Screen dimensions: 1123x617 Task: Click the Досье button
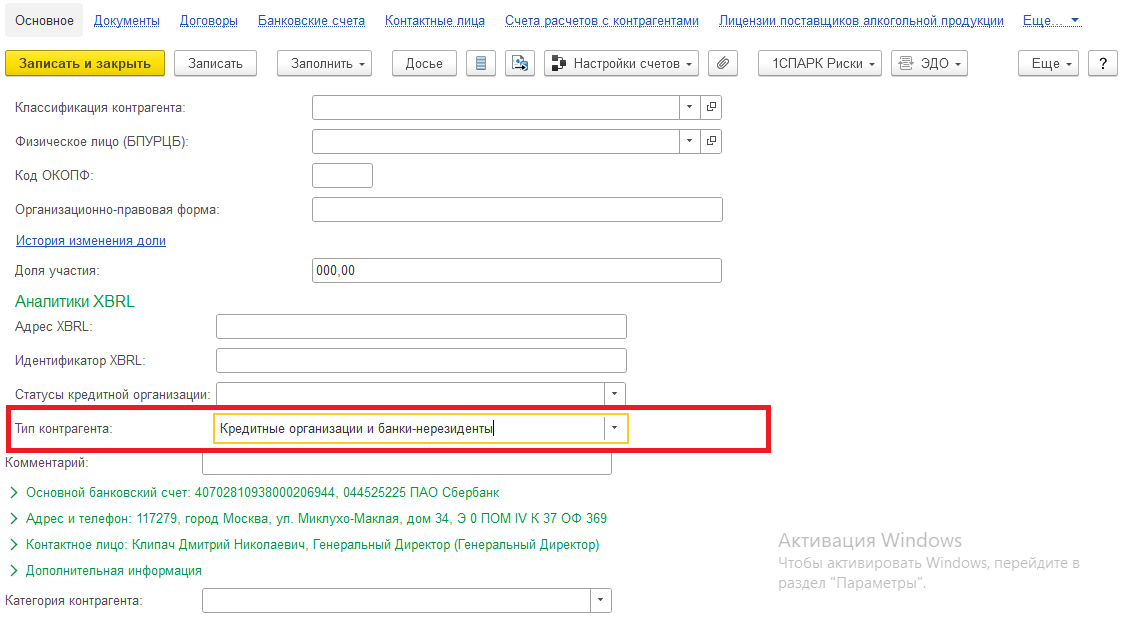(424, 63)
